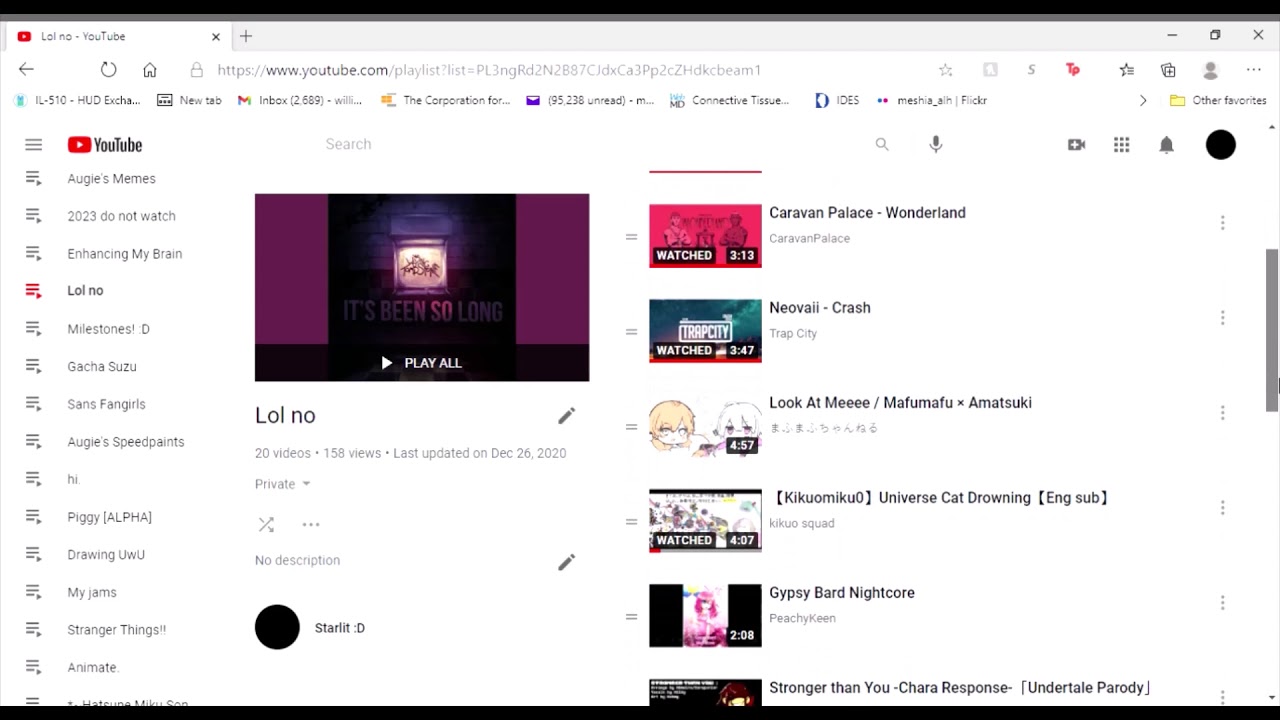Open 2023 do not watch playlist
1280x720 pixels.
(x=121, y=216)
